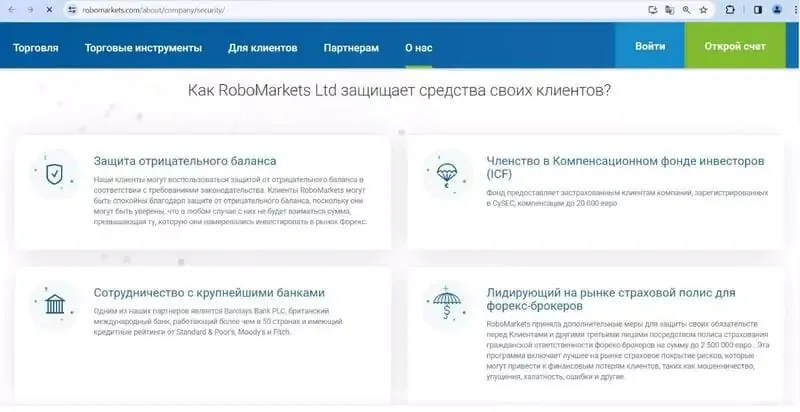Click the text mentioning Barclays Bank PLC
This screenshot has height=412, width=800.
[x=218, y=321]
